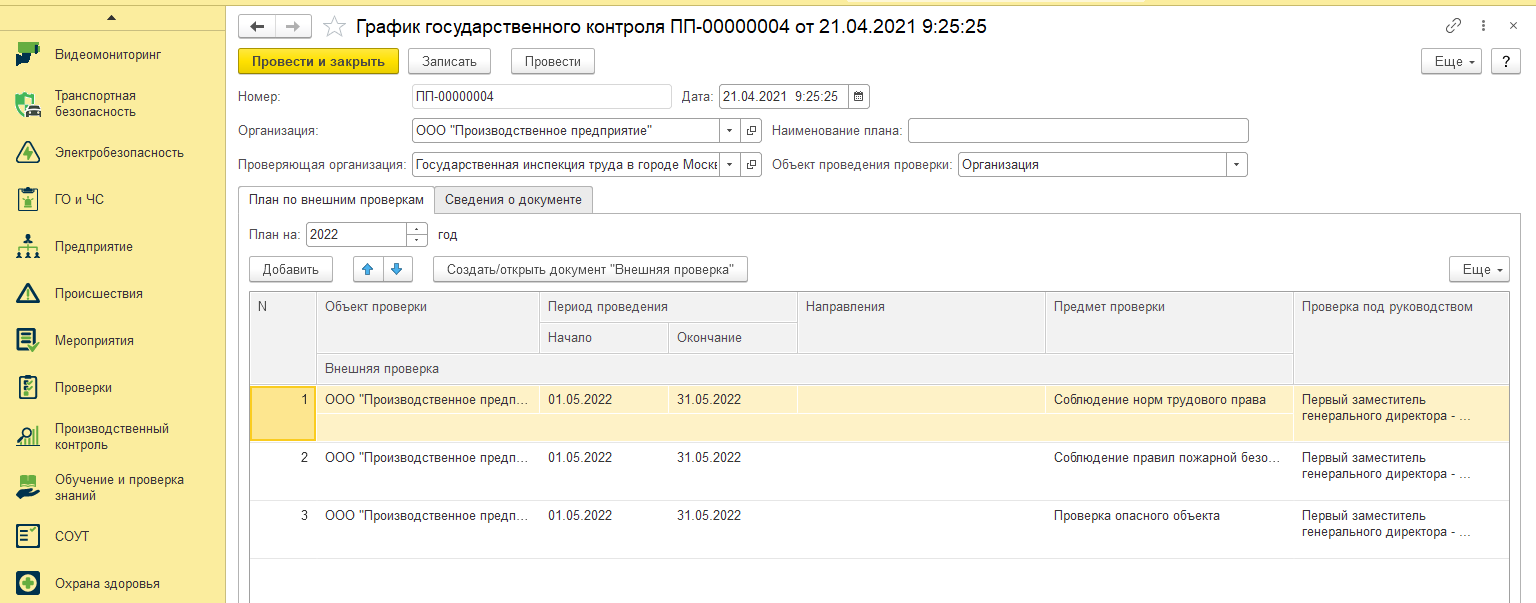Select cell Соблюдение правил пожарной безо...
The image size is (1536, 603).
[1167, 457]
